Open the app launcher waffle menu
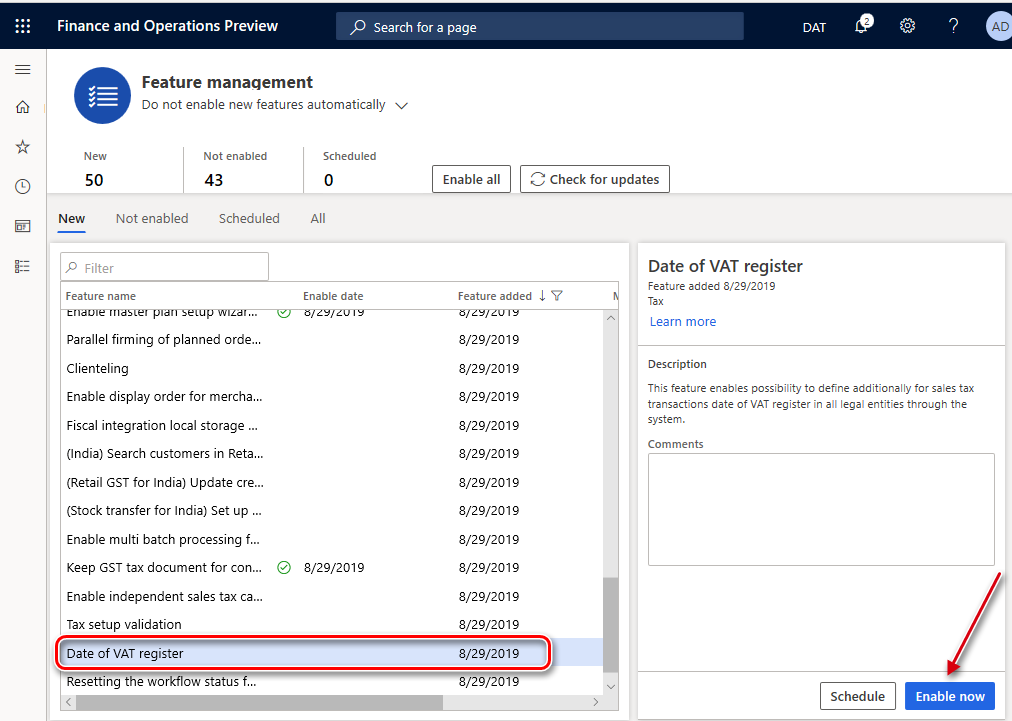Screen dimensions: 1012x721 (23, 26)
